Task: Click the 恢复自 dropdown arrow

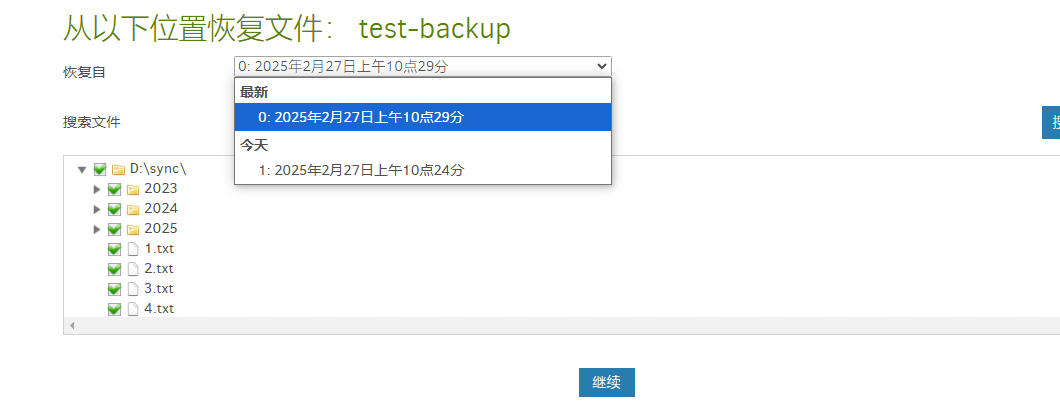Action: (602, 66)
